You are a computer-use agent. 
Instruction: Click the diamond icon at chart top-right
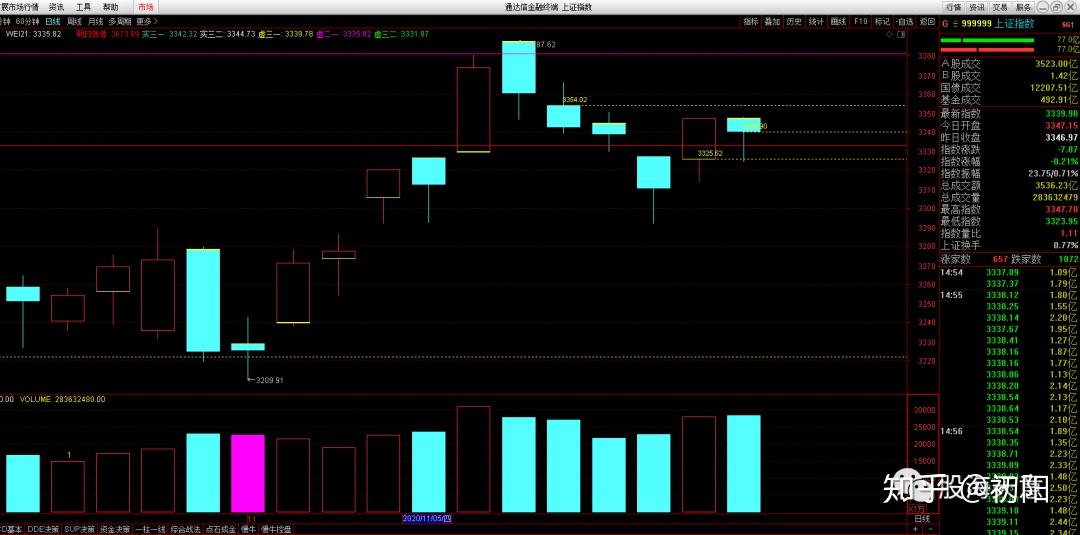tap(890, 34)
